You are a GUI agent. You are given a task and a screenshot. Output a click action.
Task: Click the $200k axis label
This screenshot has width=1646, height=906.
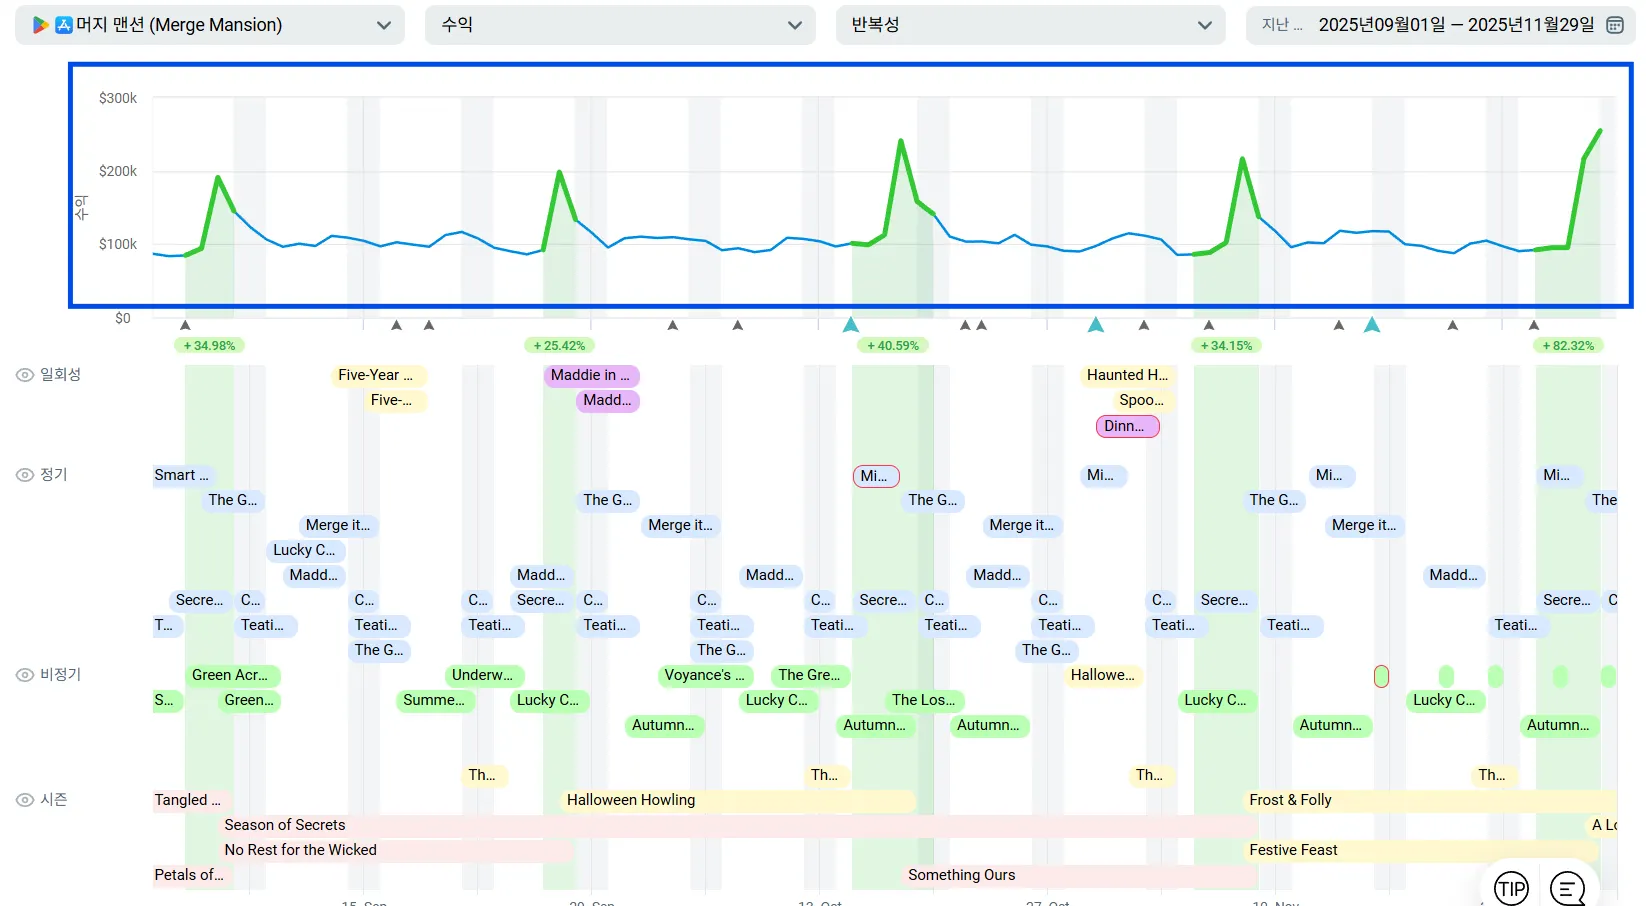click(118, 171)
